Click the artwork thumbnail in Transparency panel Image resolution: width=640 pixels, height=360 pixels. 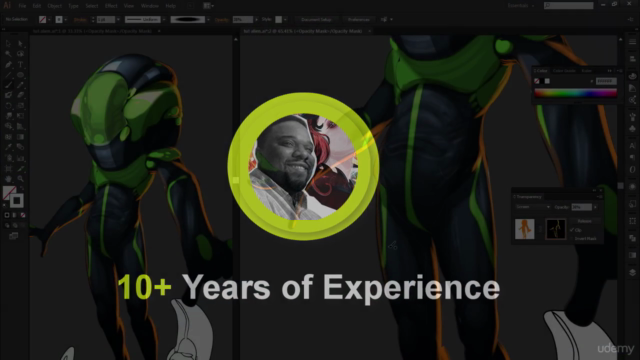[x=524, y=229]
